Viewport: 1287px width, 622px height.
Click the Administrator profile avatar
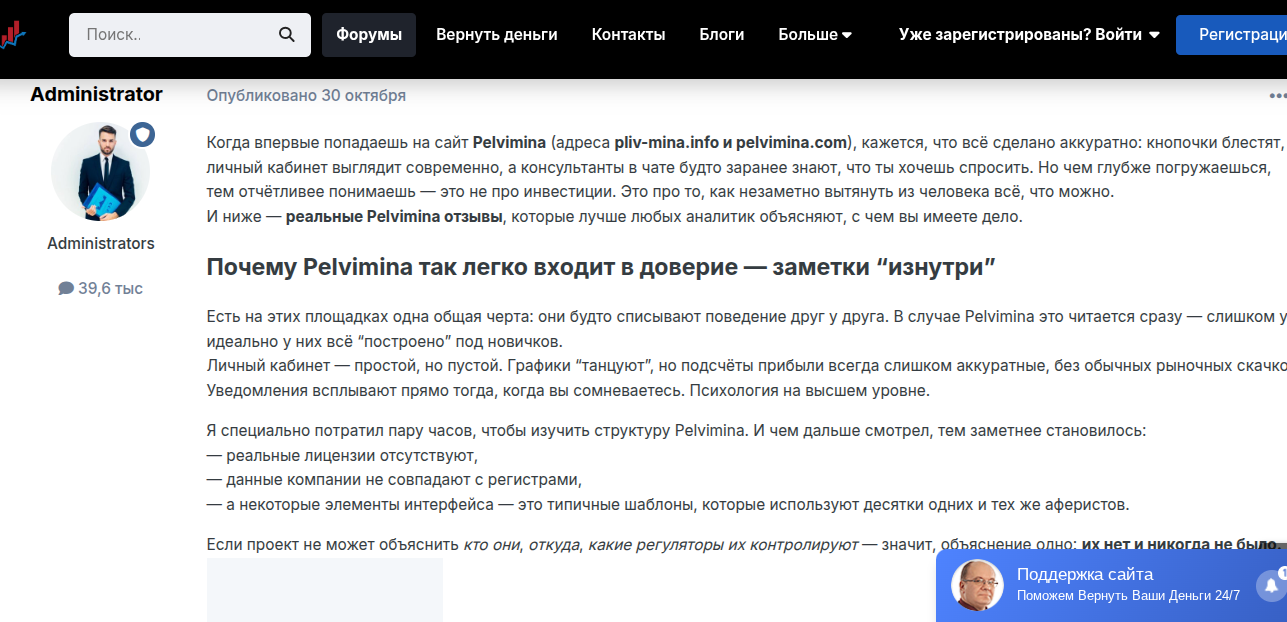100,171
